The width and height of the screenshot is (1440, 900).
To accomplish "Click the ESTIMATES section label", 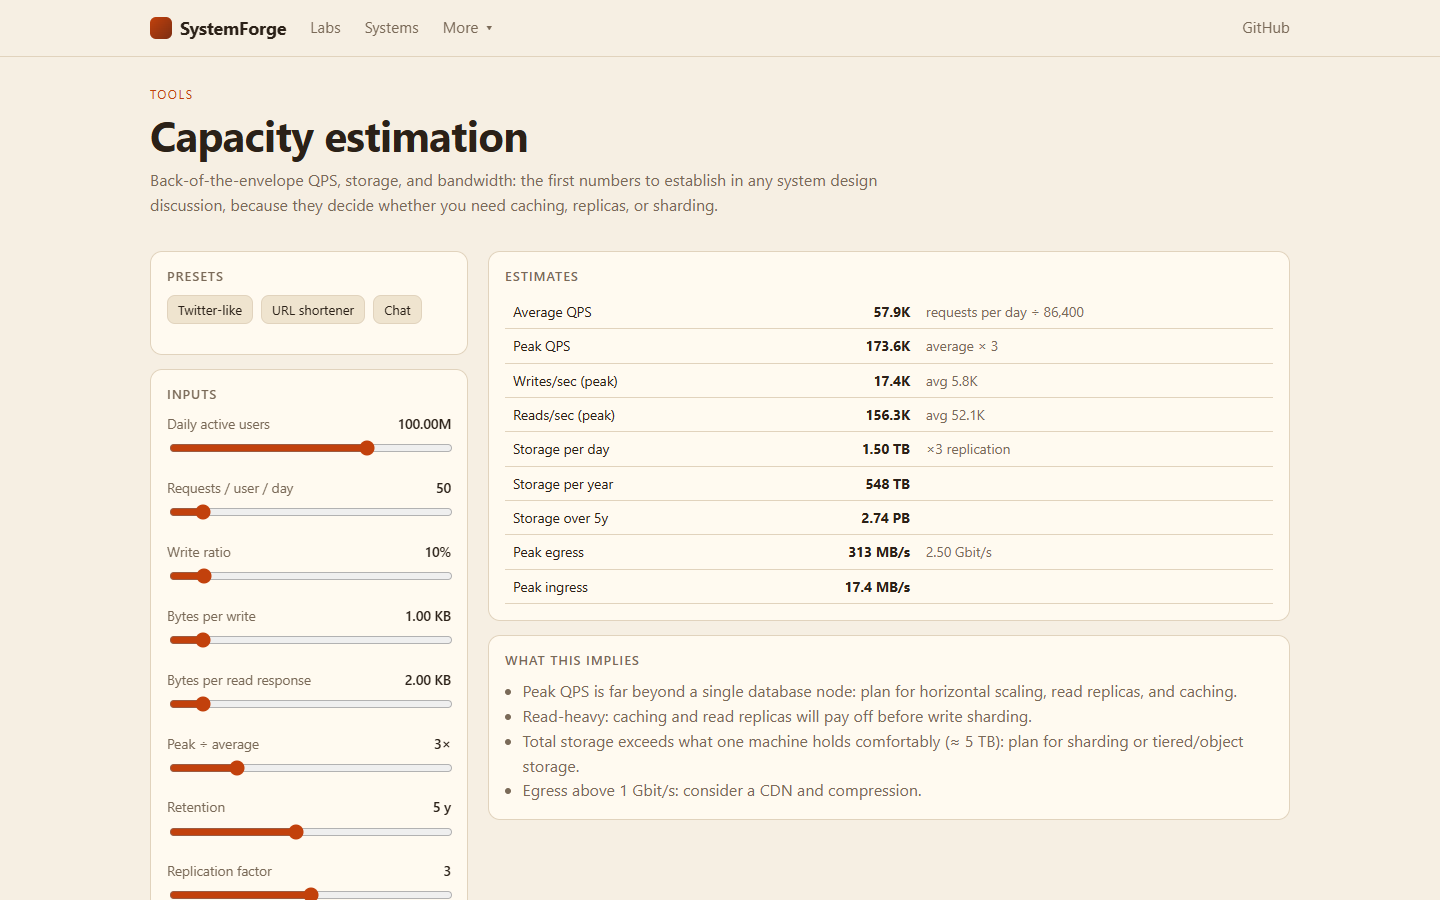I will [x=541, y=277].
